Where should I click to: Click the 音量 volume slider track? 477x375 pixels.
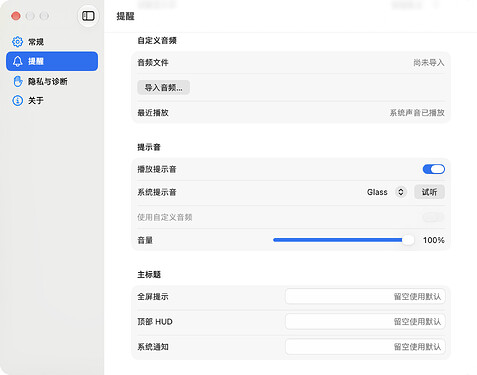coord(343,240)
